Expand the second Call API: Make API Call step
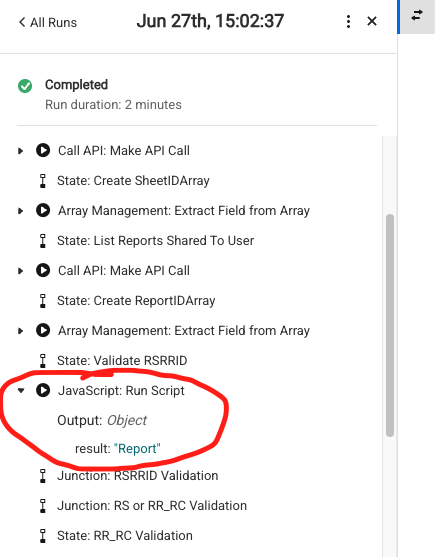Viewport: 435px width, 557px height. 21,271
